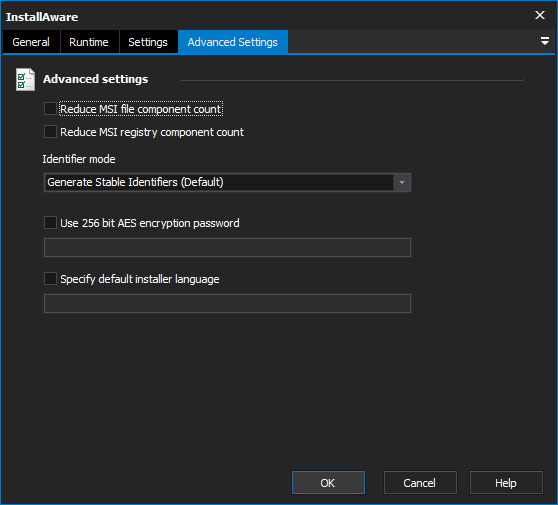Screen dimensions: 558x505
Task: Select the Advanced Settings tab
Action: click(x=233, y=42)
